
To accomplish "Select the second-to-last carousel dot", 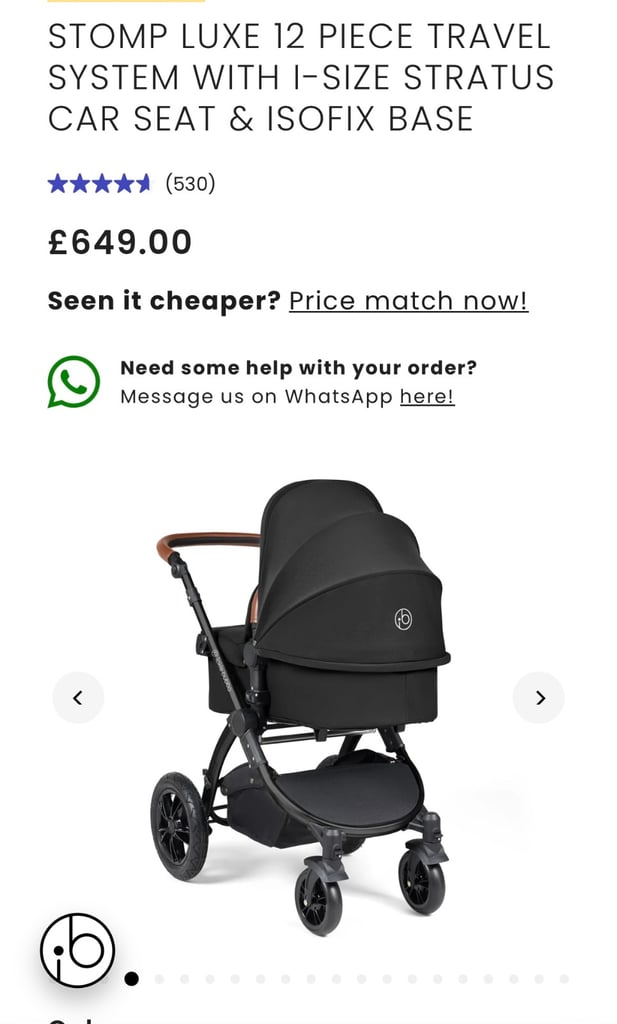I will click(539, 979).
